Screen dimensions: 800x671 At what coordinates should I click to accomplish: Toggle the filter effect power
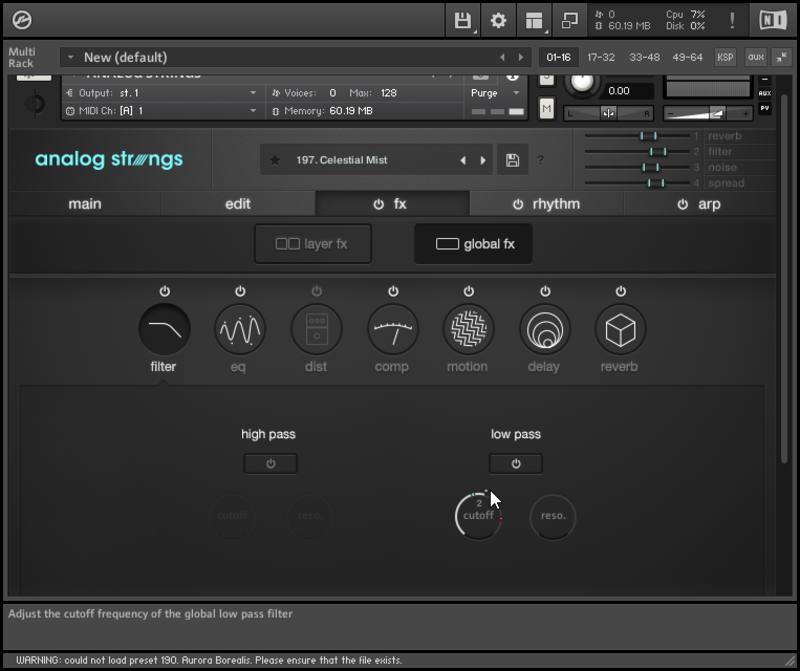click(164, 291)
